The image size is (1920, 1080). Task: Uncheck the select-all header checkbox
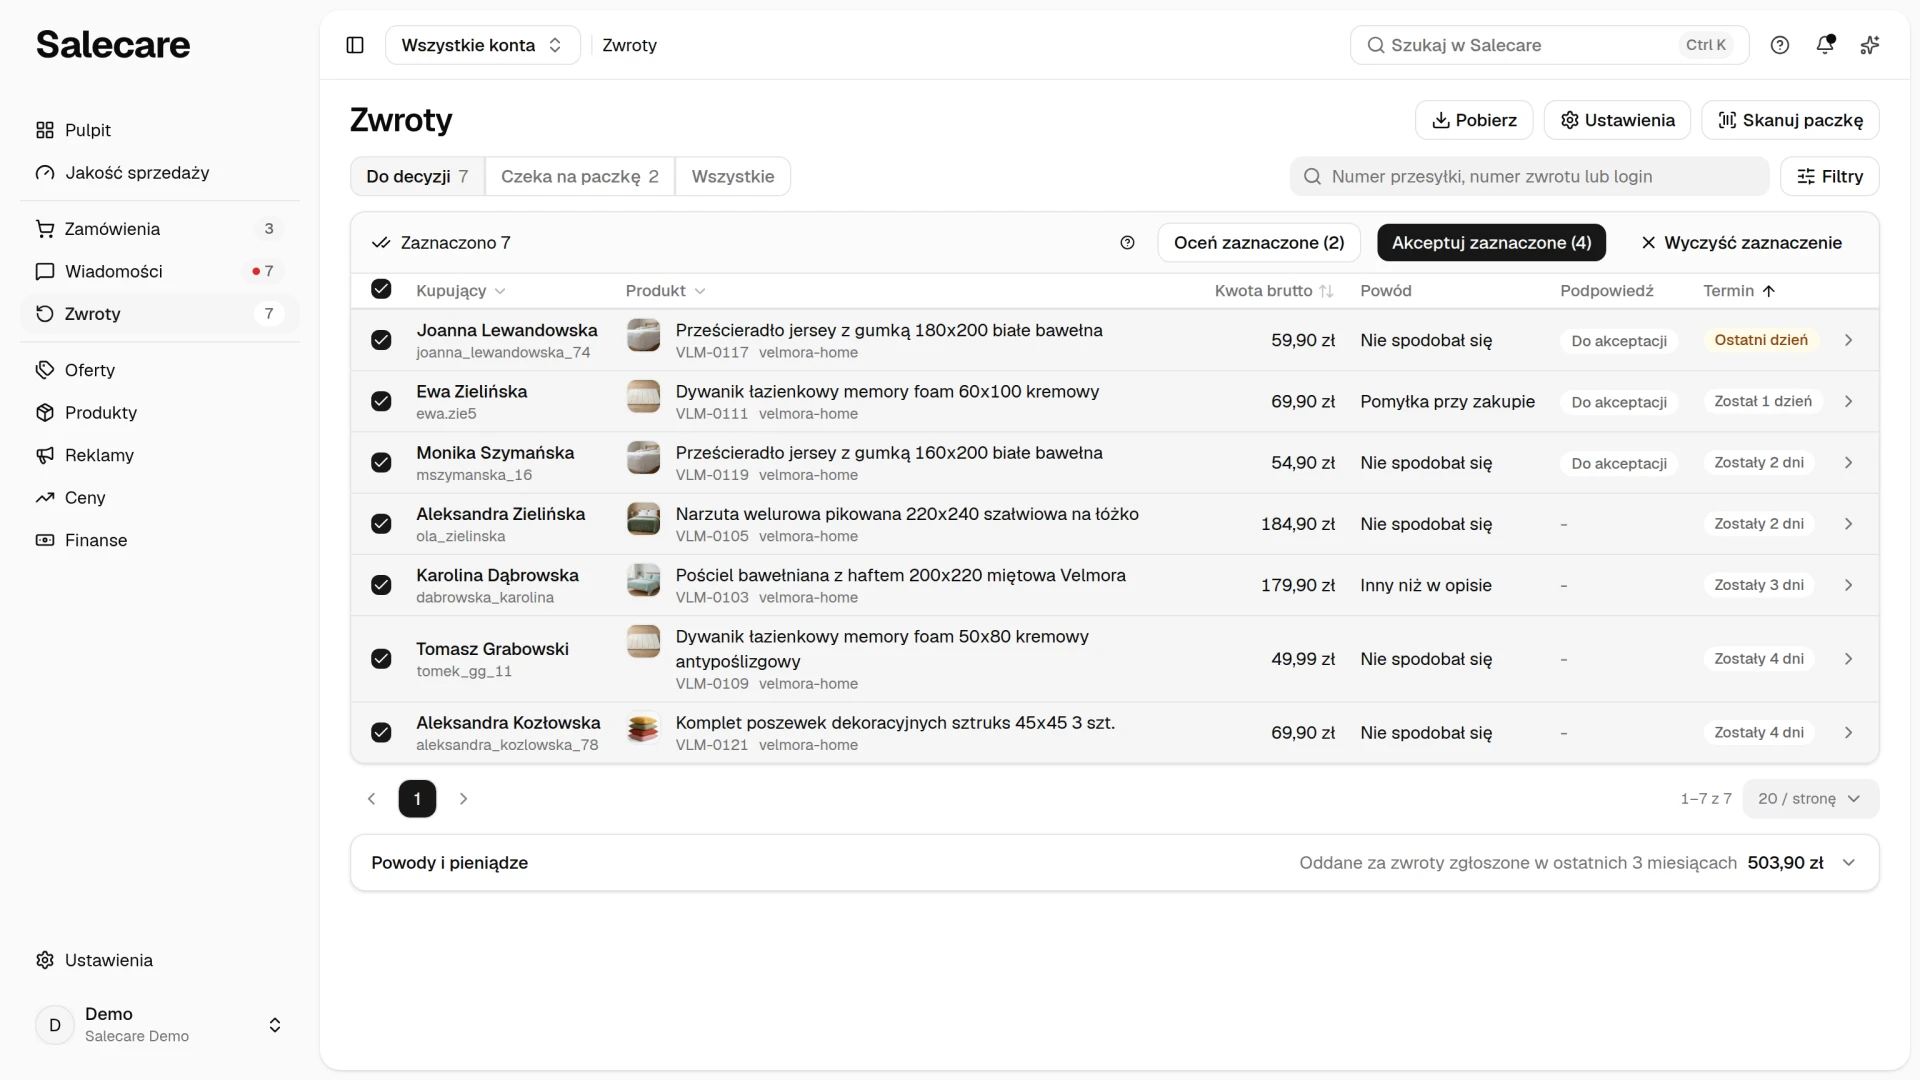[x=381, y=290]
